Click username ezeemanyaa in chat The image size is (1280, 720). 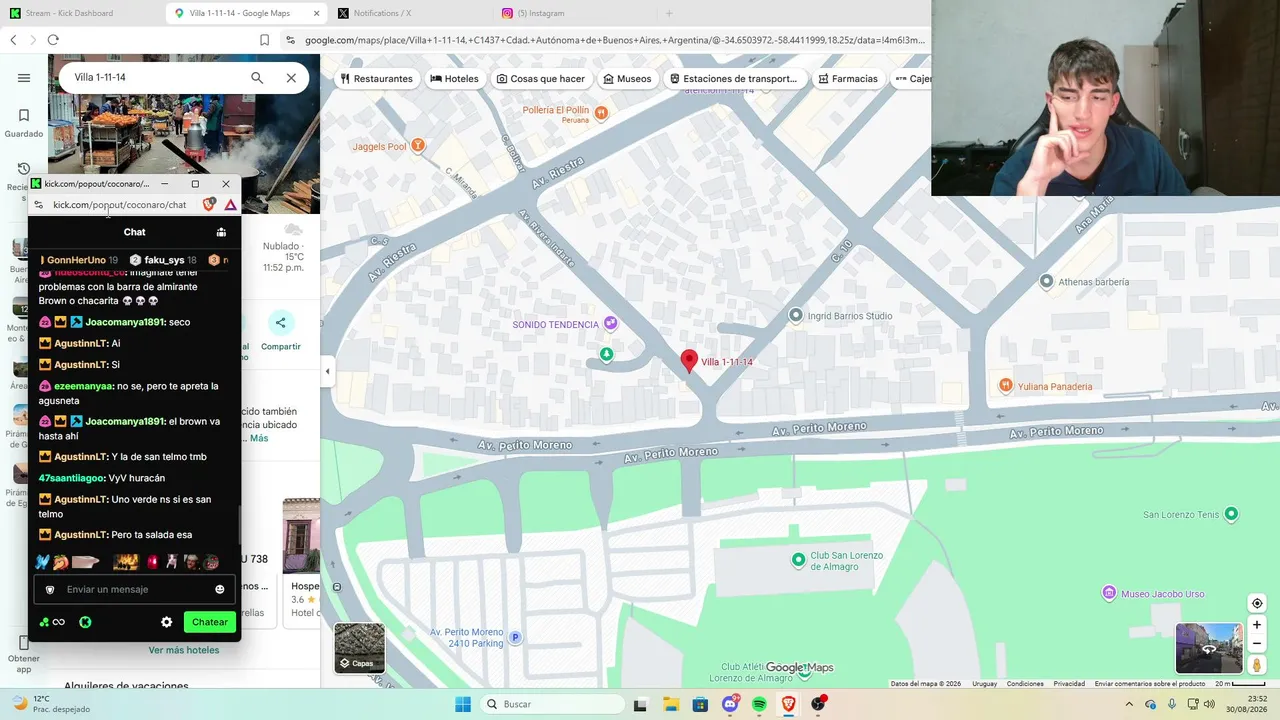(x=84, y=386)
